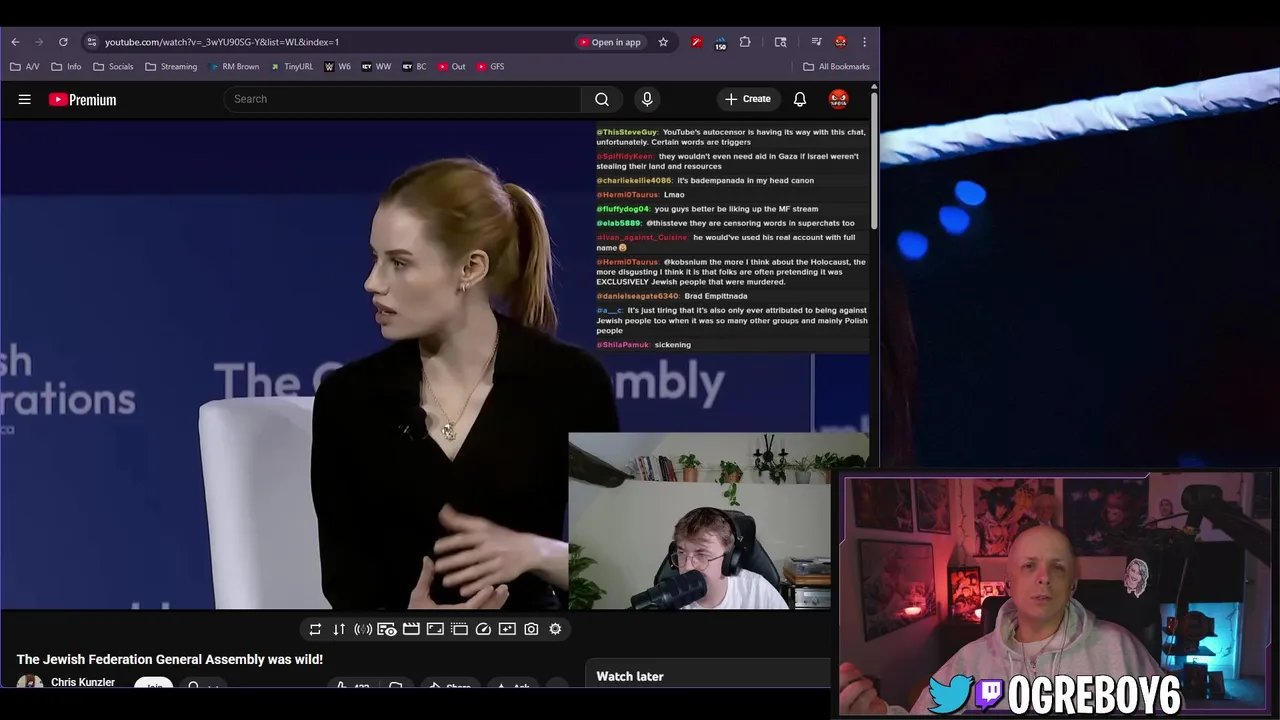Click the YouTube Premium logo
The image size is (1280, 720).
point(82,99)
